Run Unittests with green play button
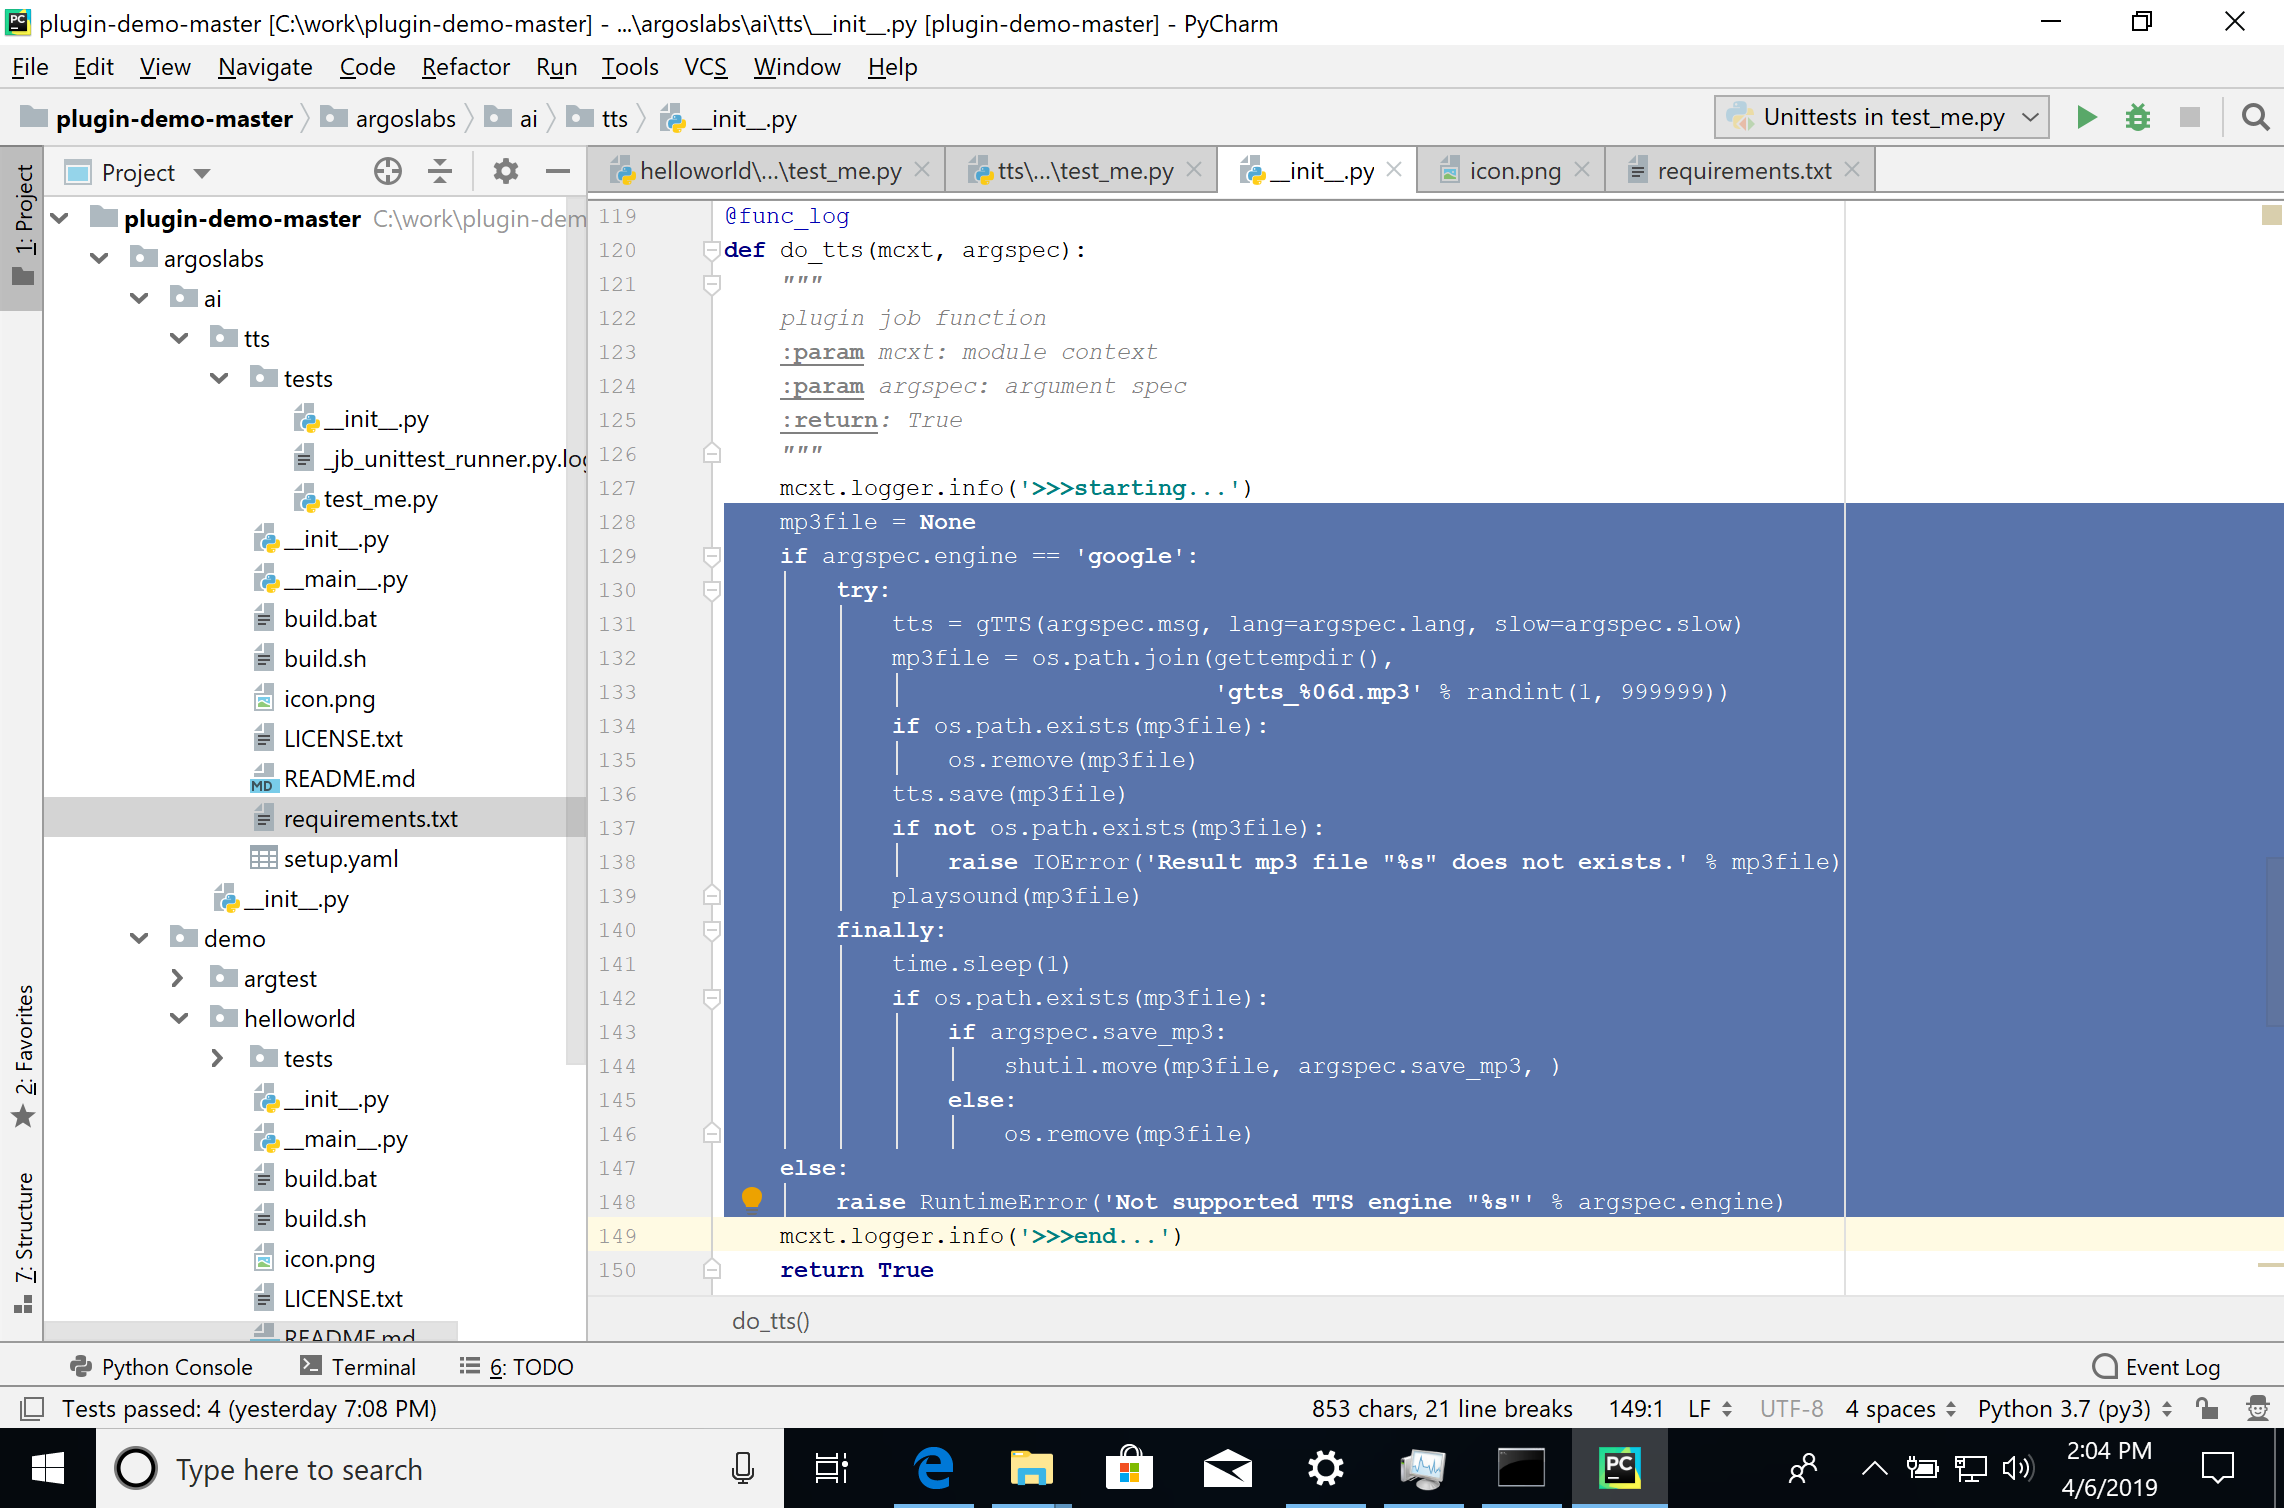The image size is (2284, 1508). (x=2086, y=118)
